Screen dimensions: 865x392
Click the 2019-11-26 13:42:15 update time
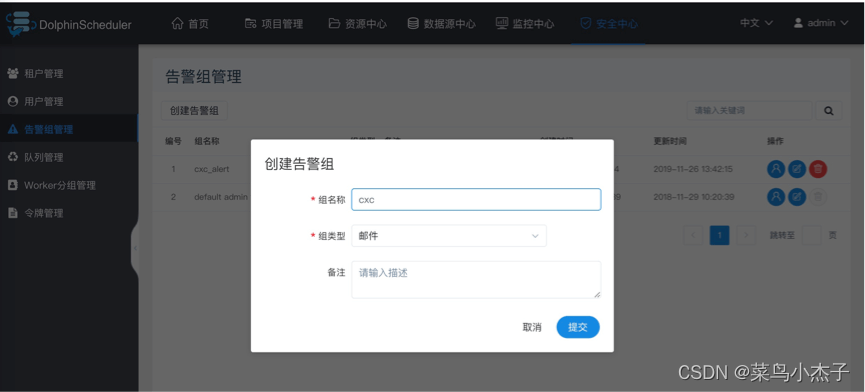[x=693, y=169]
